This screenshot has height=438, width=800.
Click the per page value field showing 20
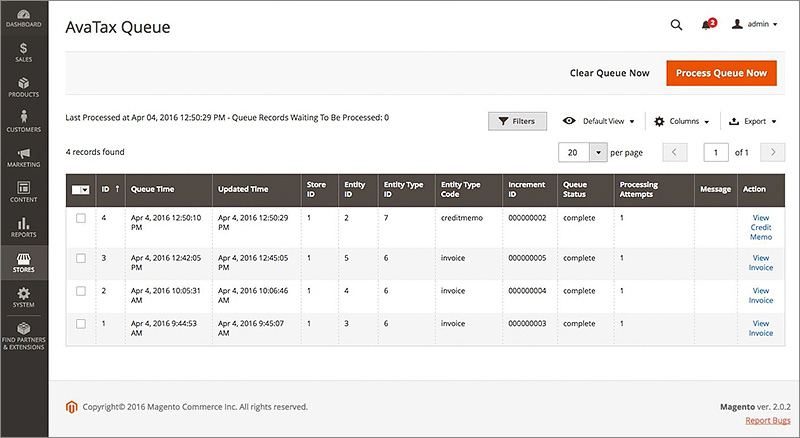tap(574, 152)
